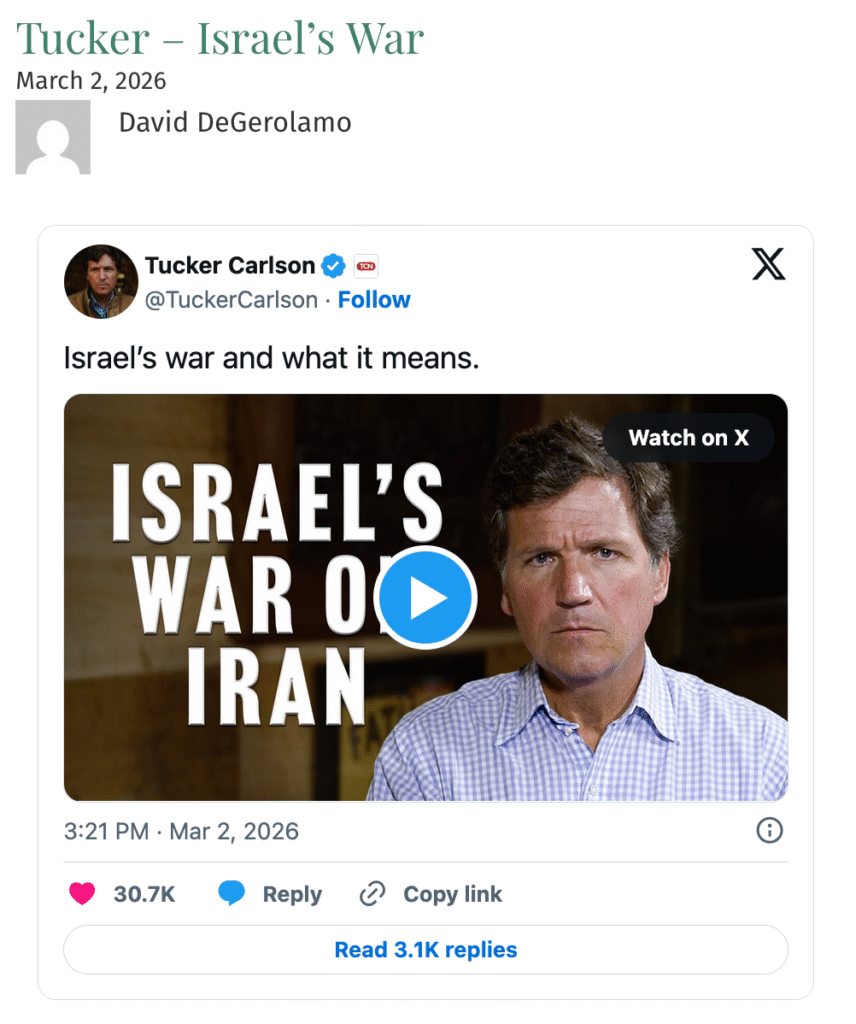The width and height of the screenshot is (856, 1024).
Task: Click the 30.7K like count
Action: pyautogui.click(x=144, y=894)
